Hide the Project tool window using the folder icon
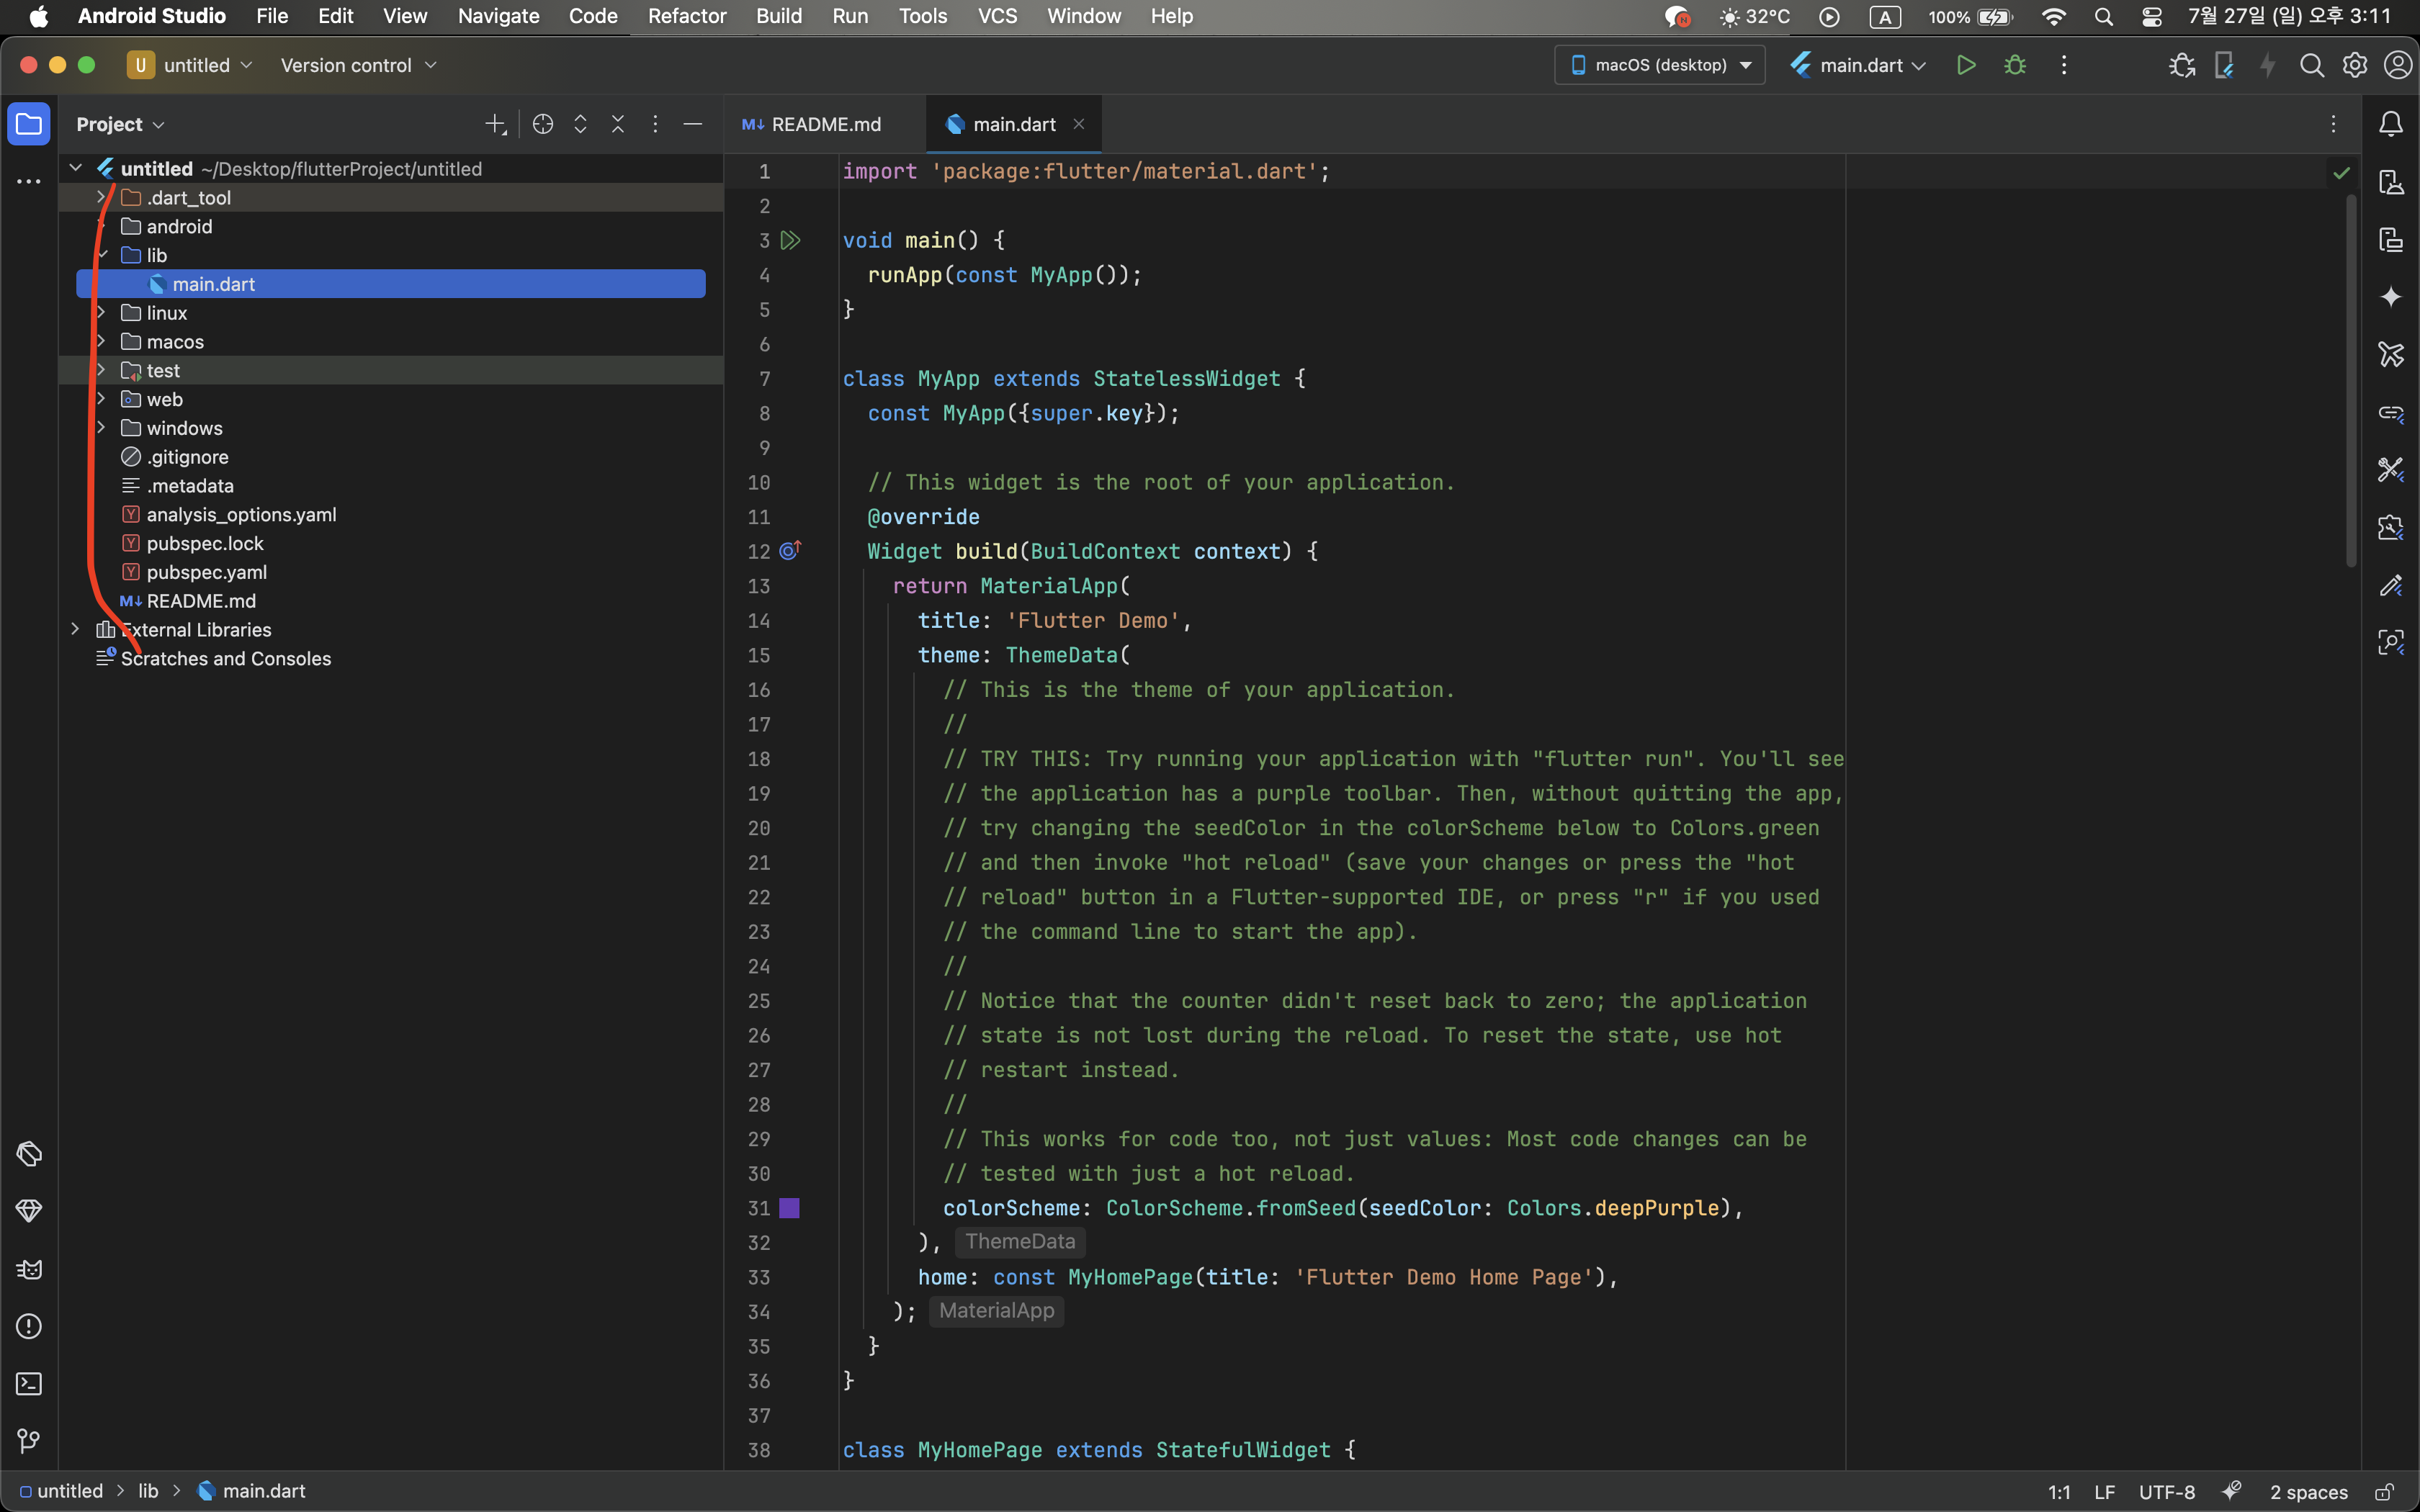The height and width of the screenshot is (1512, 2420). (29, 124)
